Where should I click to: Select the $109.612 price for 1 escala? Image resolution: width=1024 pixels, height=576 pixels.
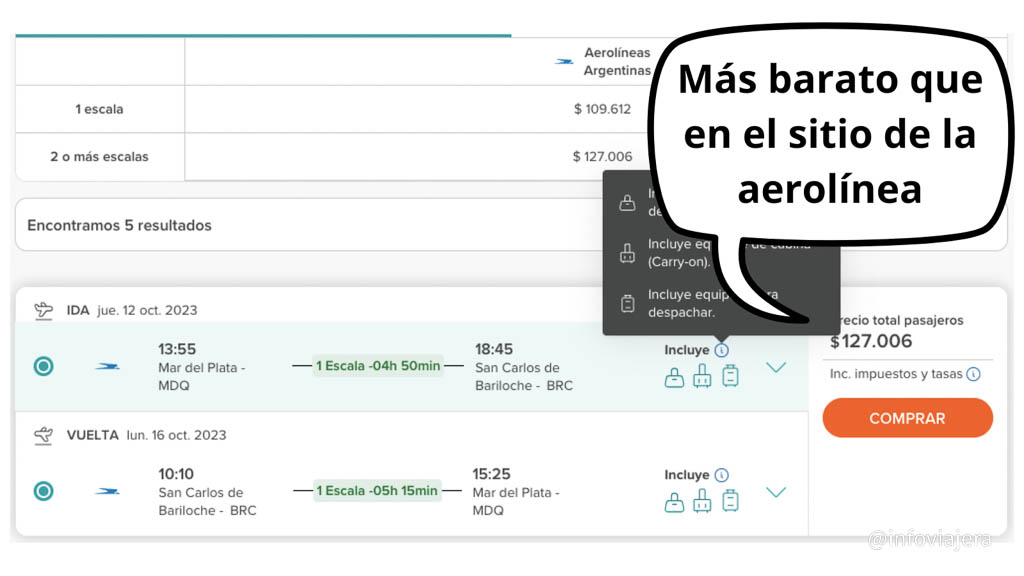[x=602, y=109]
